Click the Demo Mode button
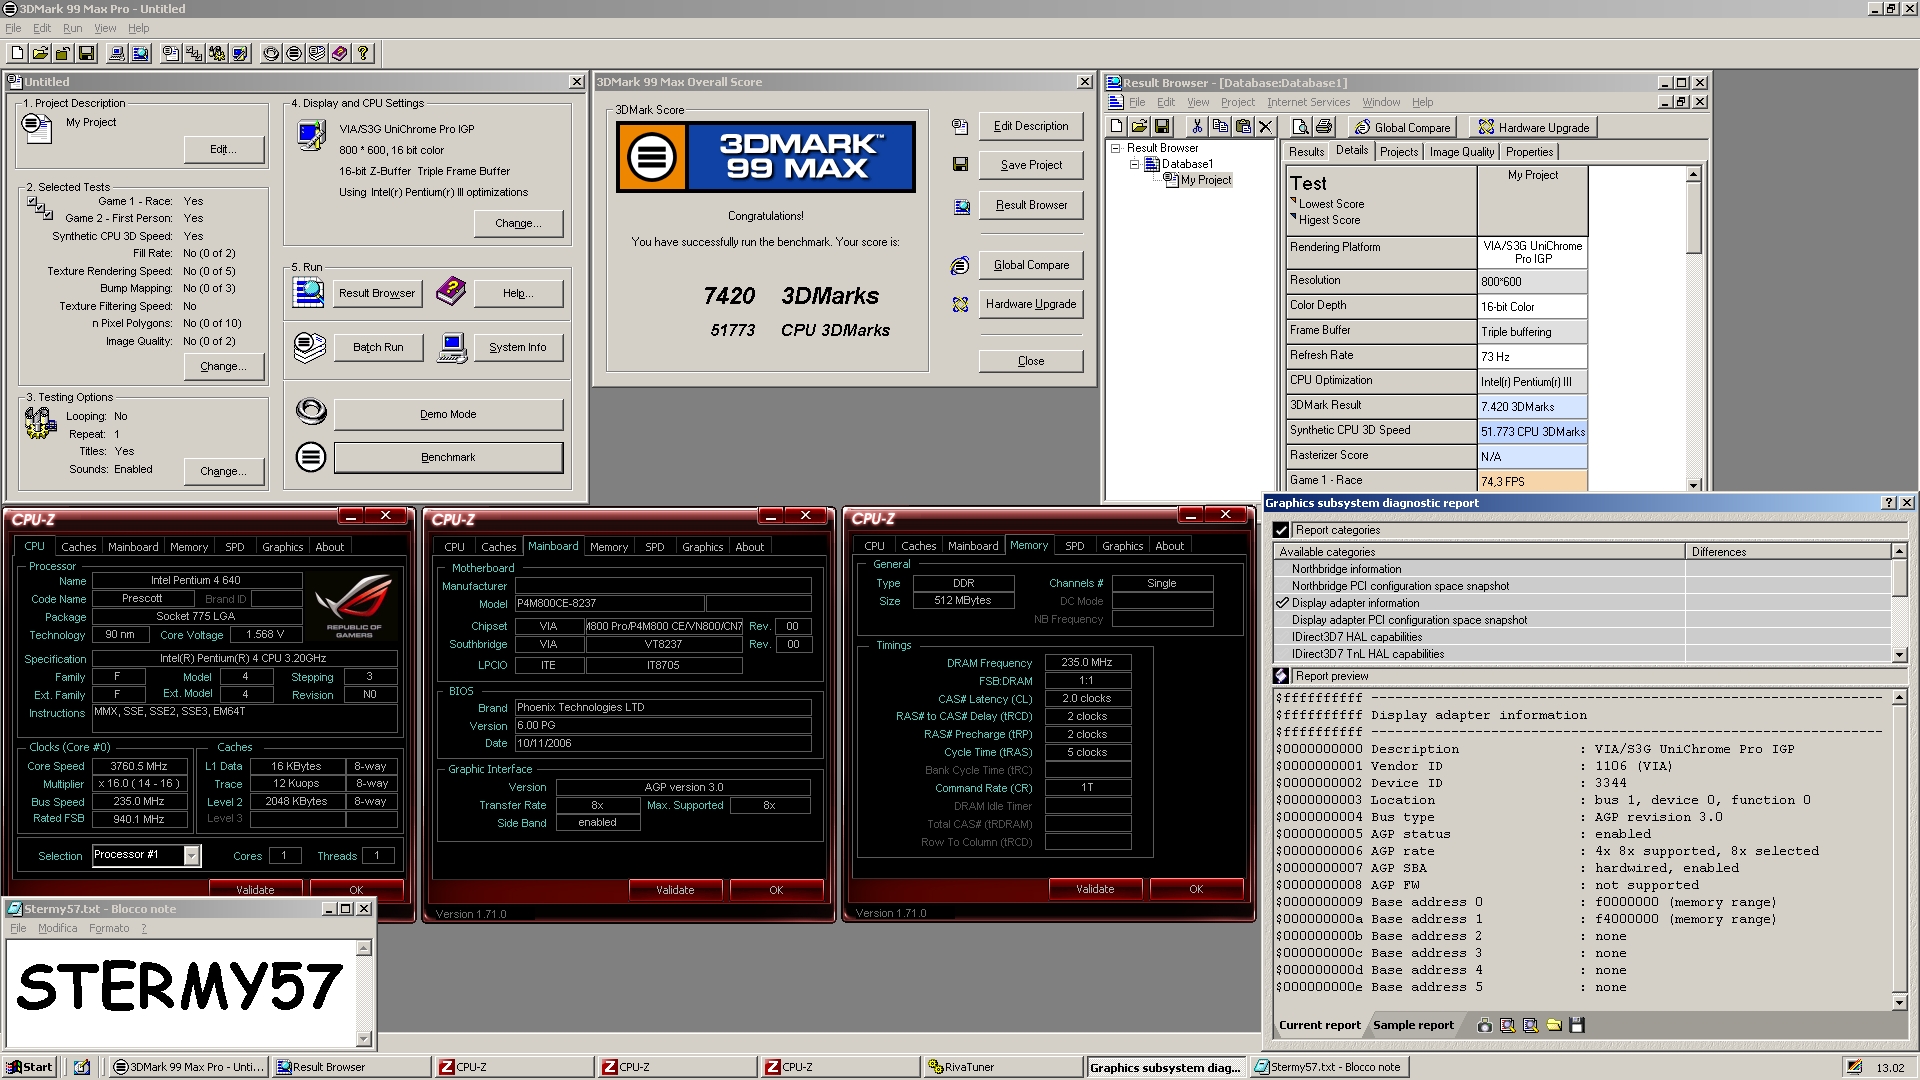This screenshot has height=1080, width=1920. 448,414
